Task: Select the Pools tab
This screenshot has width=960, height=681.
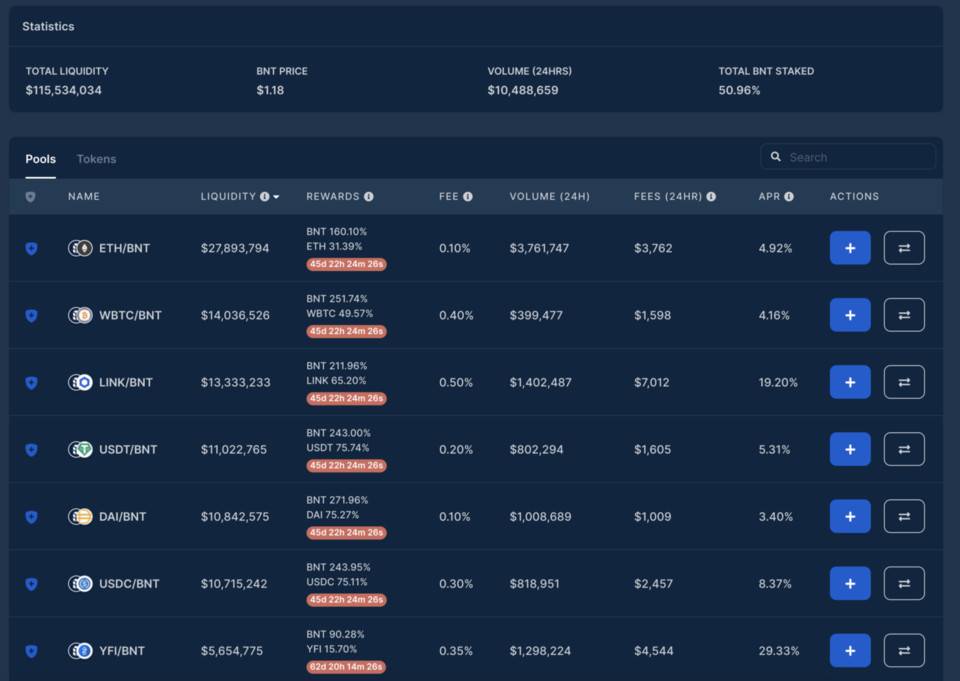Action: [40, 158]
